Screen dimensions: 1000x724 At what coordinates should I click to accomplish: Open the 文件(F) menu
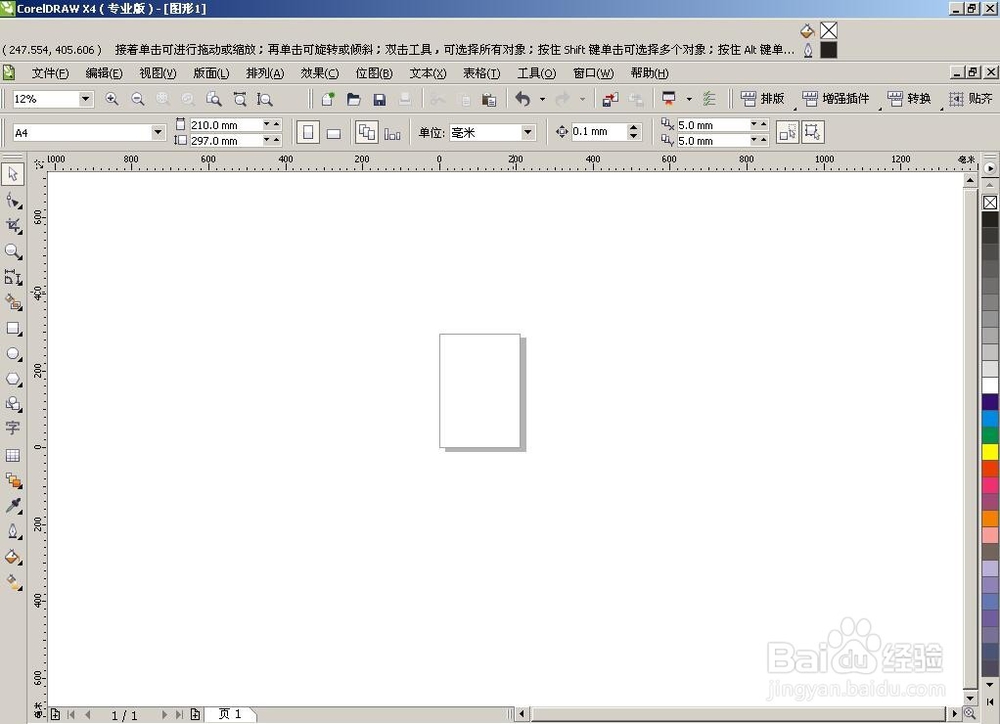pos(50,73)
